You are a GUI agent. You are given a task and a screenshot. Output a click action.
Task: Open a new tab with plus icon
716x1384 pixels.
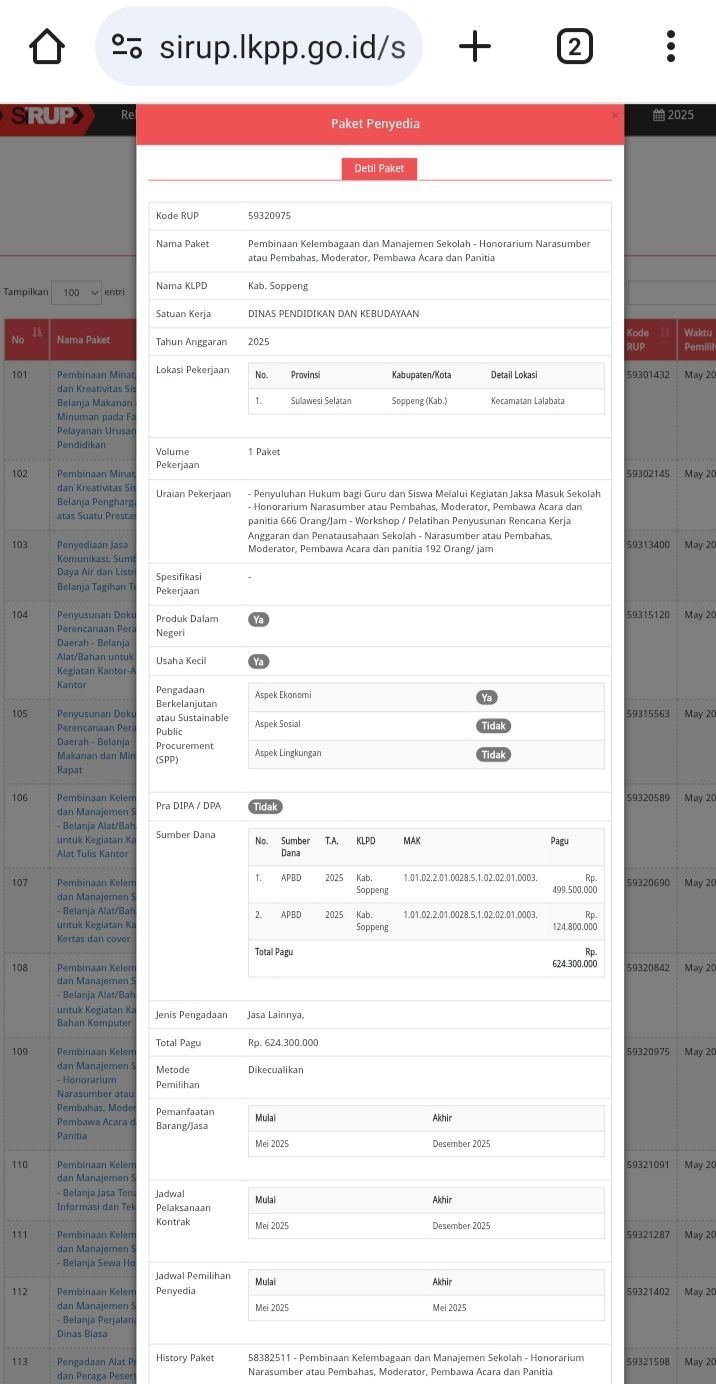475,46
